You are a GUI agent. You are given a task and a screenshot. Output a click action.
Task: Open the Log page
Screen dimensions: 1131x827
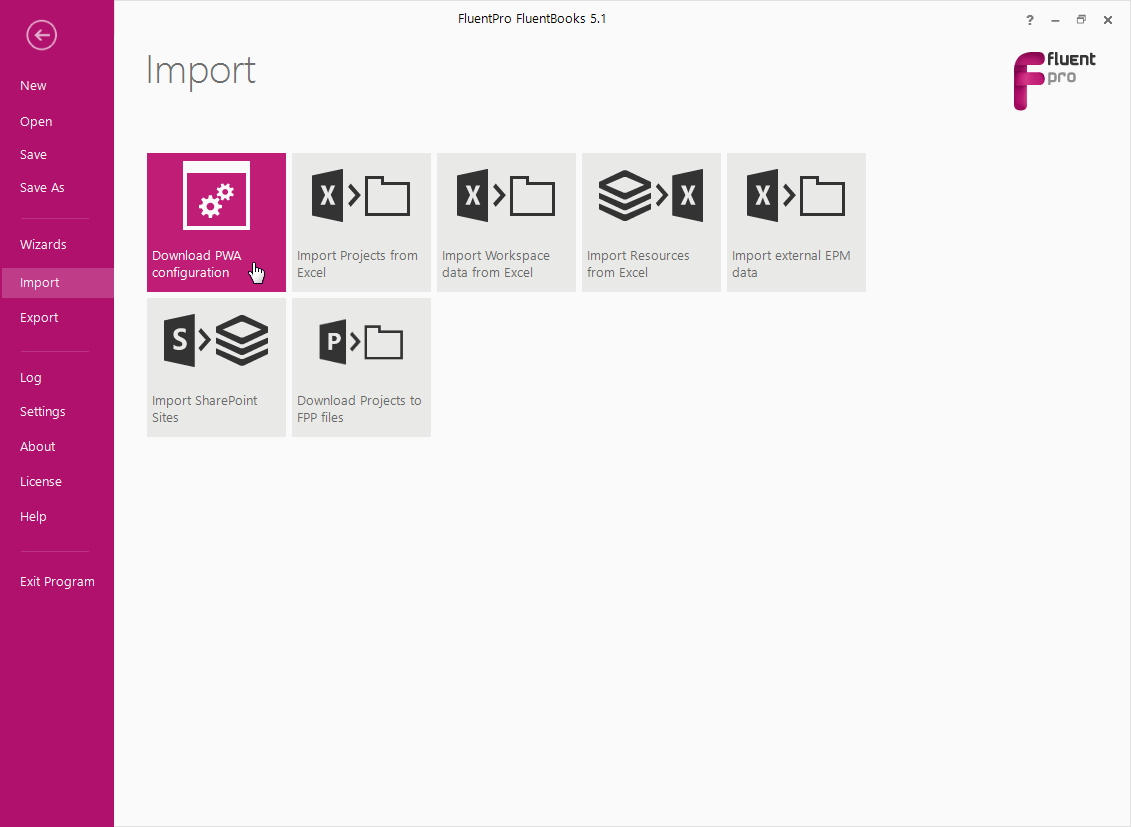pos(30,377)
